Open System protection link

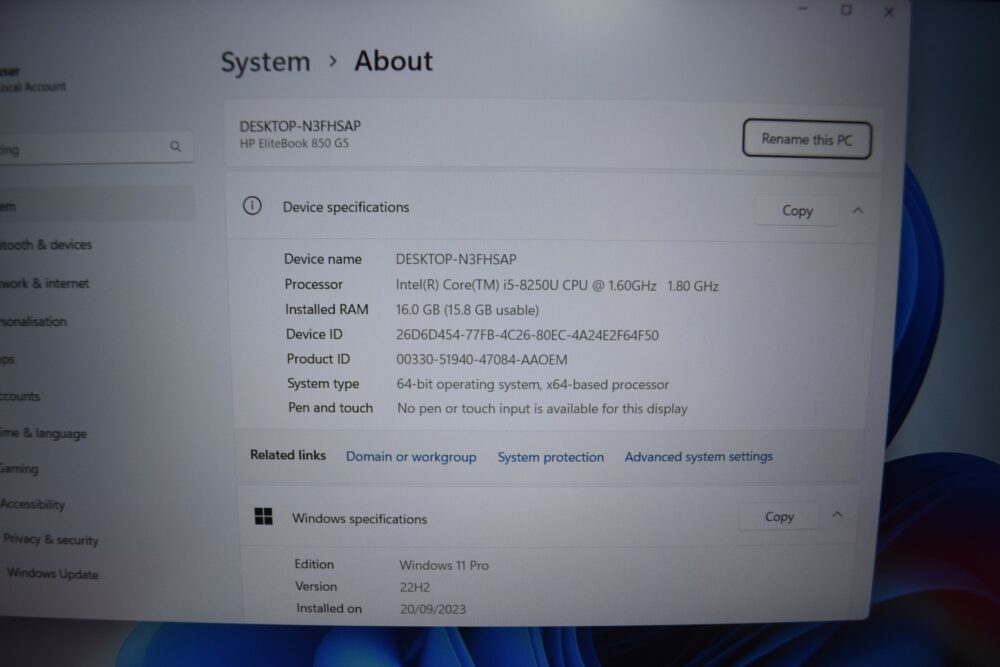pyautogui.click(x=550, y=457)
